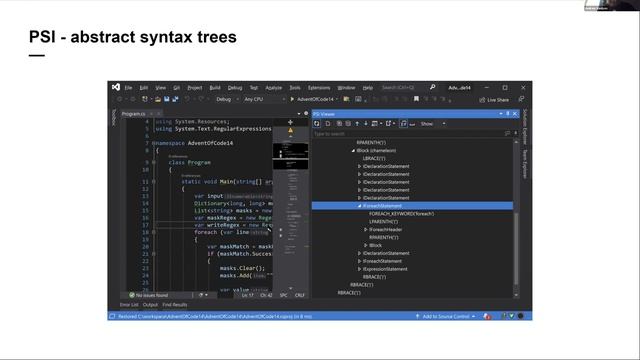Image resolution: width=640 pixels, height=360 pixels.
Task: Open the Debug menu
Action: click(x=235, y=88)
